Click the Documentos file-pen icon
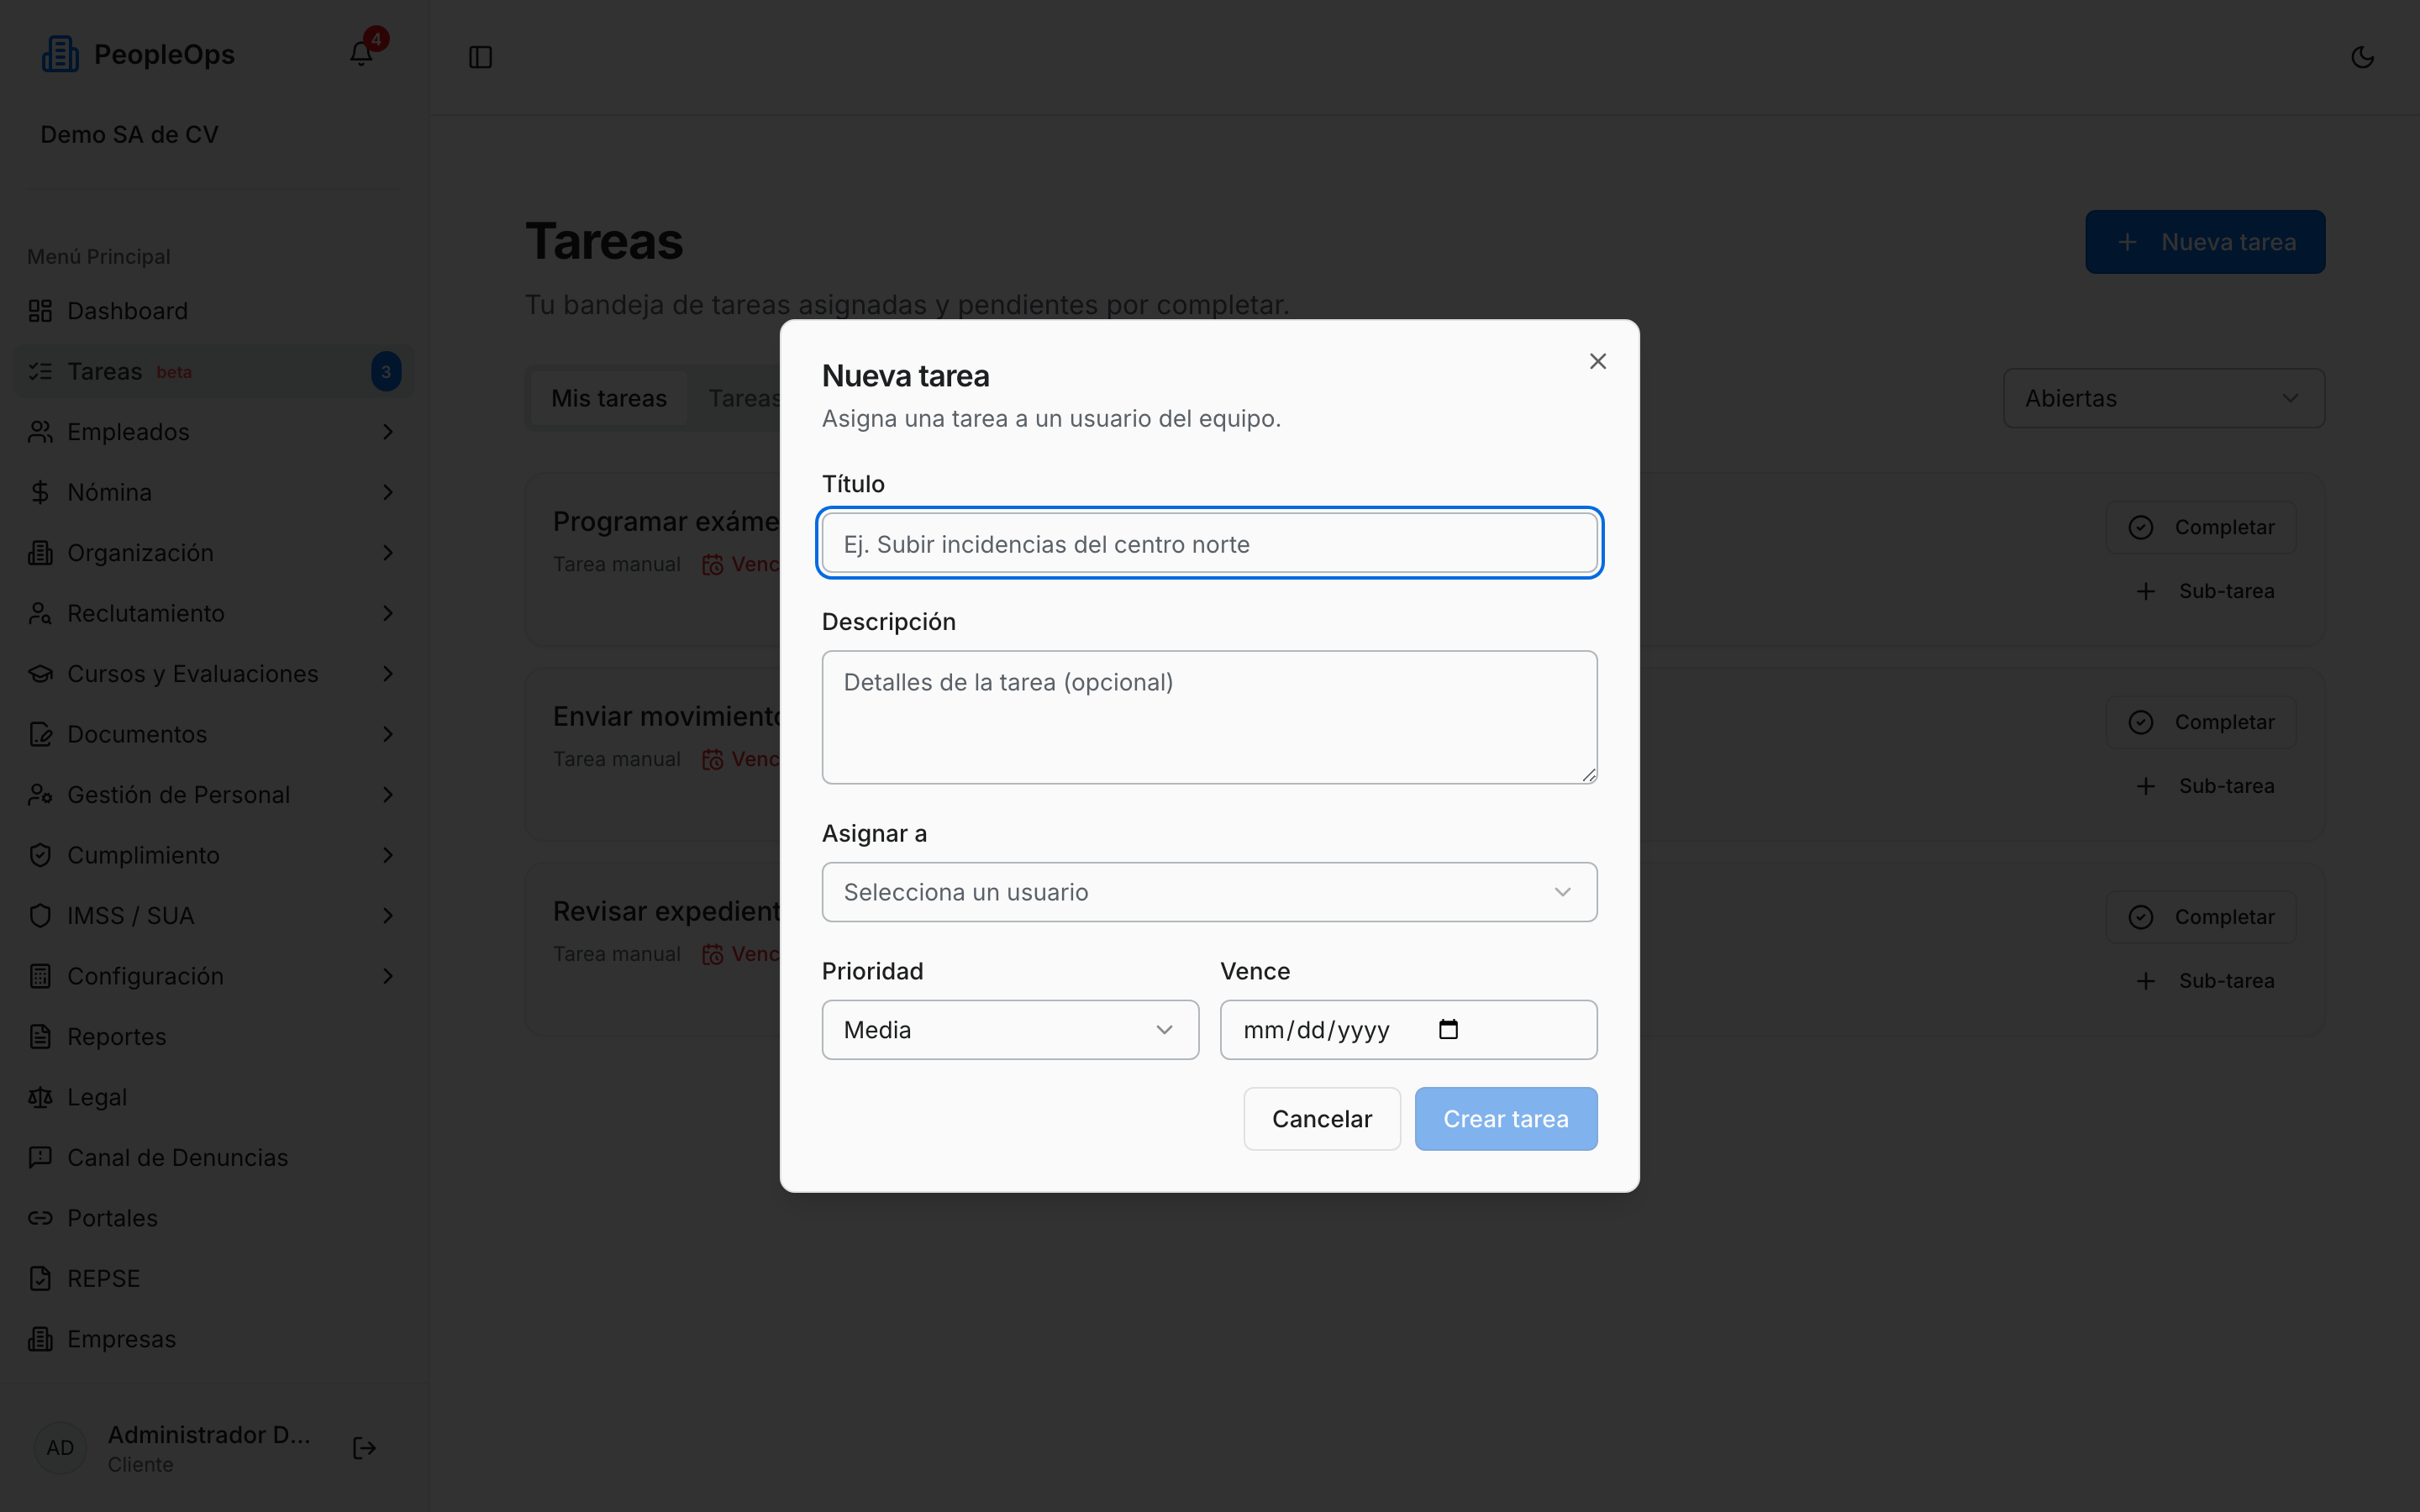 point(40,734)
